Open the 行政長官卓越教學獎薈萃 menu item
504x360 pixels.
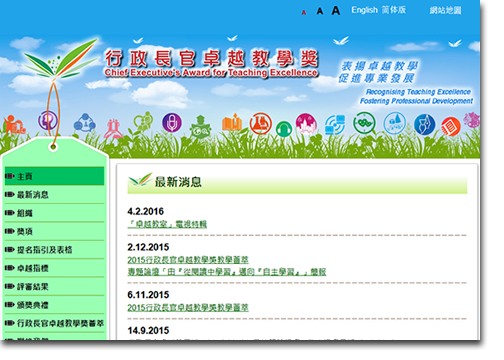[x=54, y=323]
